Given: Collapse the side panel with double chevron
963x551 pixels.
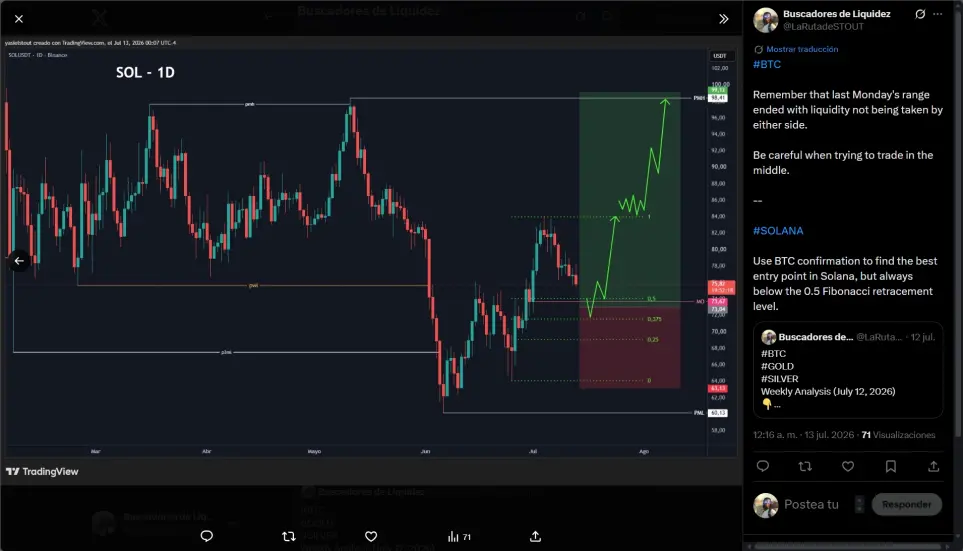Looking at the screenshot, I should point(723,19).
